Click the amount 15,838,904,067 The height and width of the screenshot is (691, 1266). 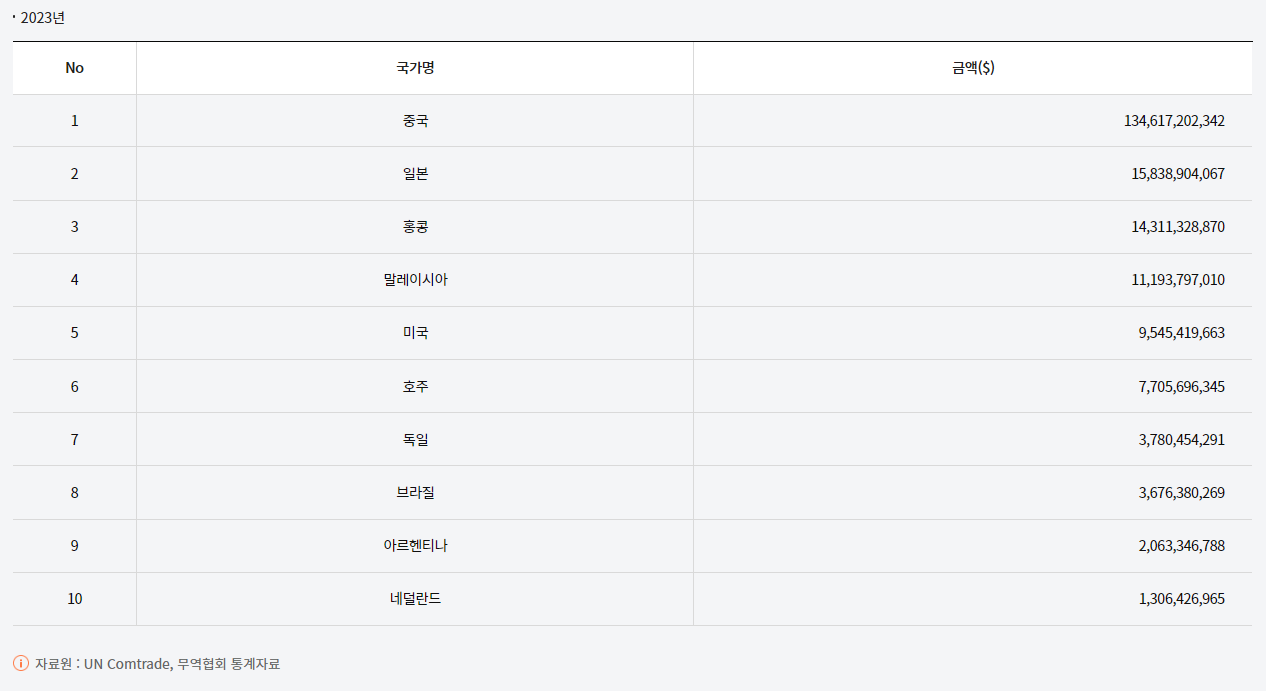(x=1177, y=174)
